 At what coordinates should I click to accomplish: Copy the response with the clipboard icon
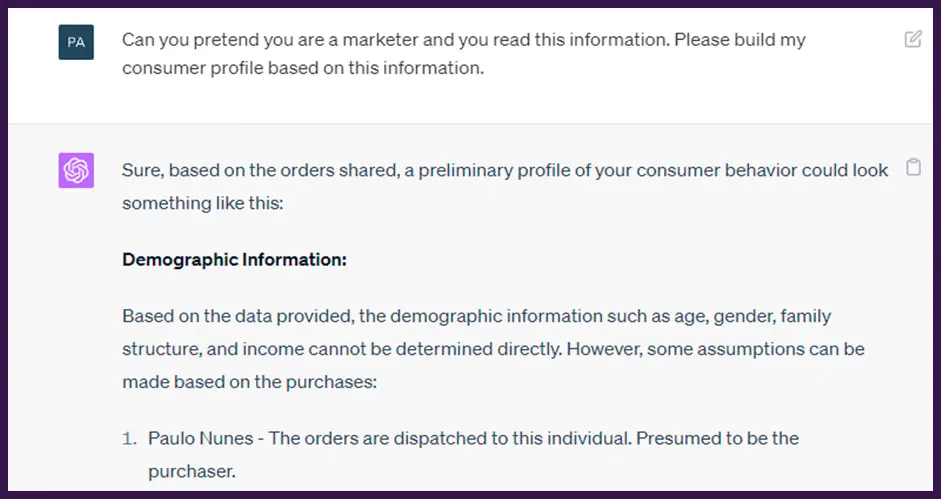(912, 168)
